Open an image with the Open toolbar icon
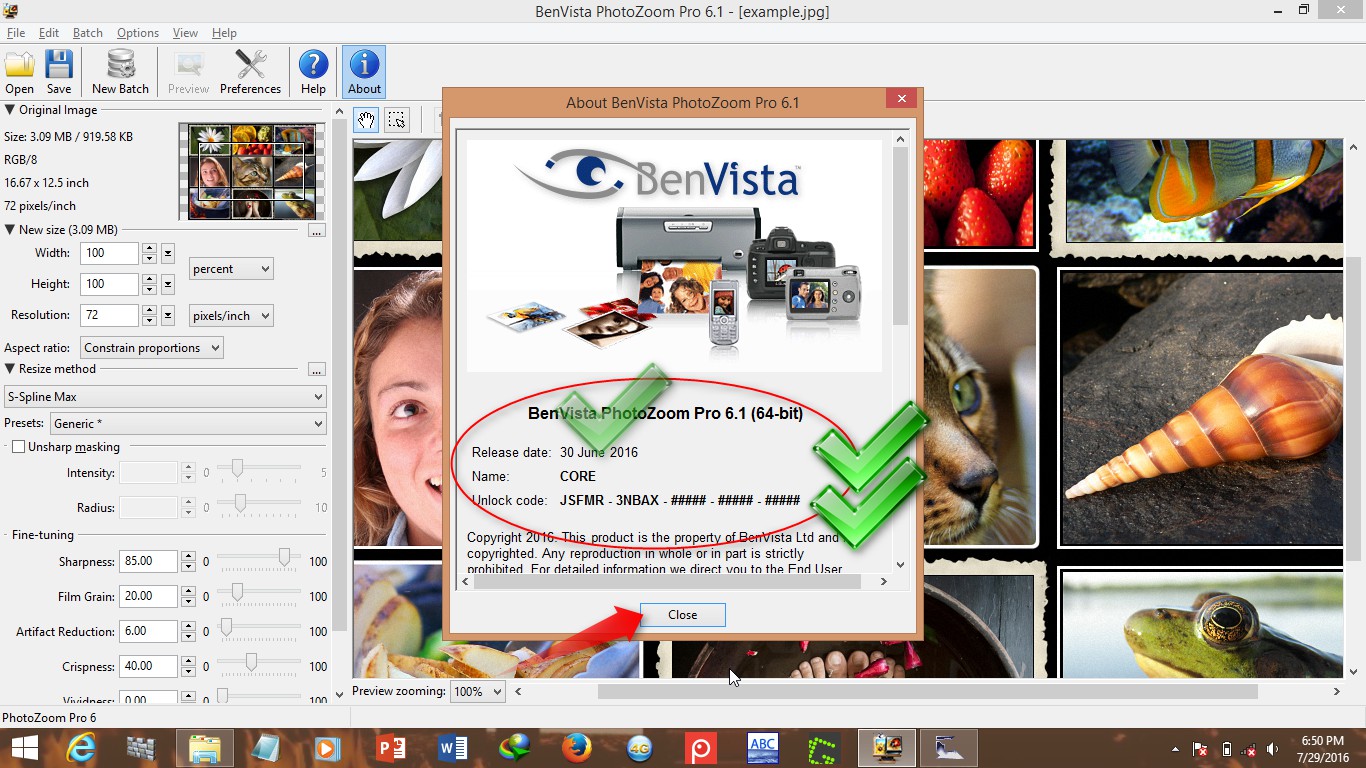1366x768 pixels. point(19,72)
